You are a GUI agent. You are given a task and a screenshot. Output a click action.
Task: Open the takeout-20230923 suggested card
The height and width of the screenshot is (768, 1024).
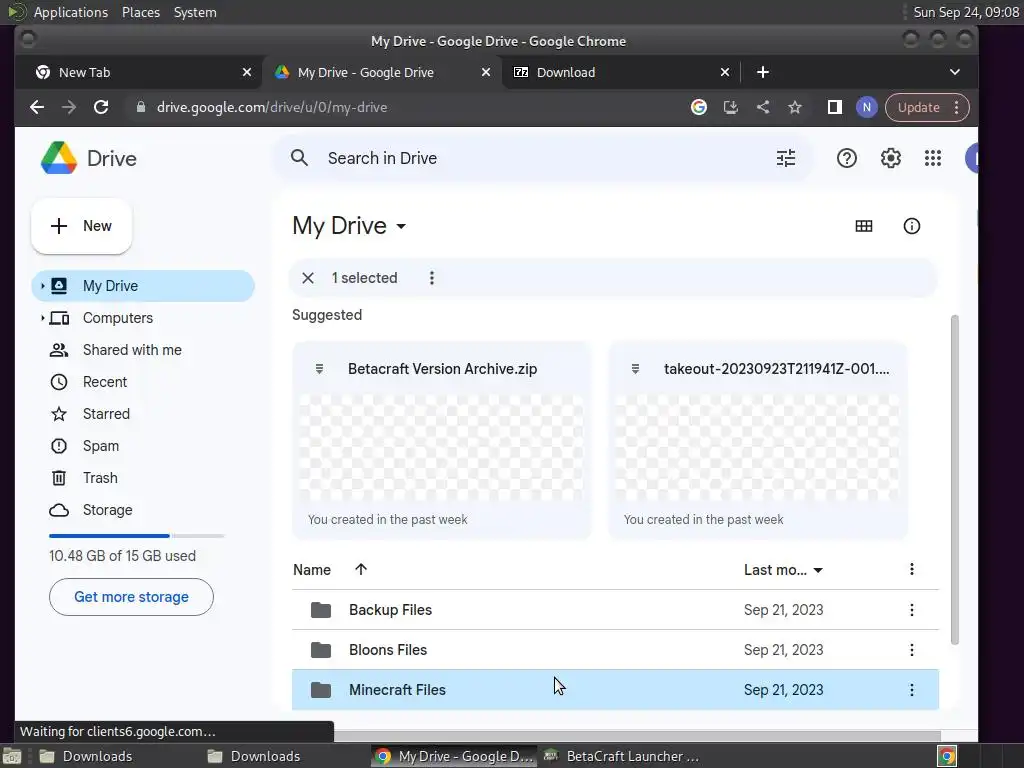tap(758, 441)
